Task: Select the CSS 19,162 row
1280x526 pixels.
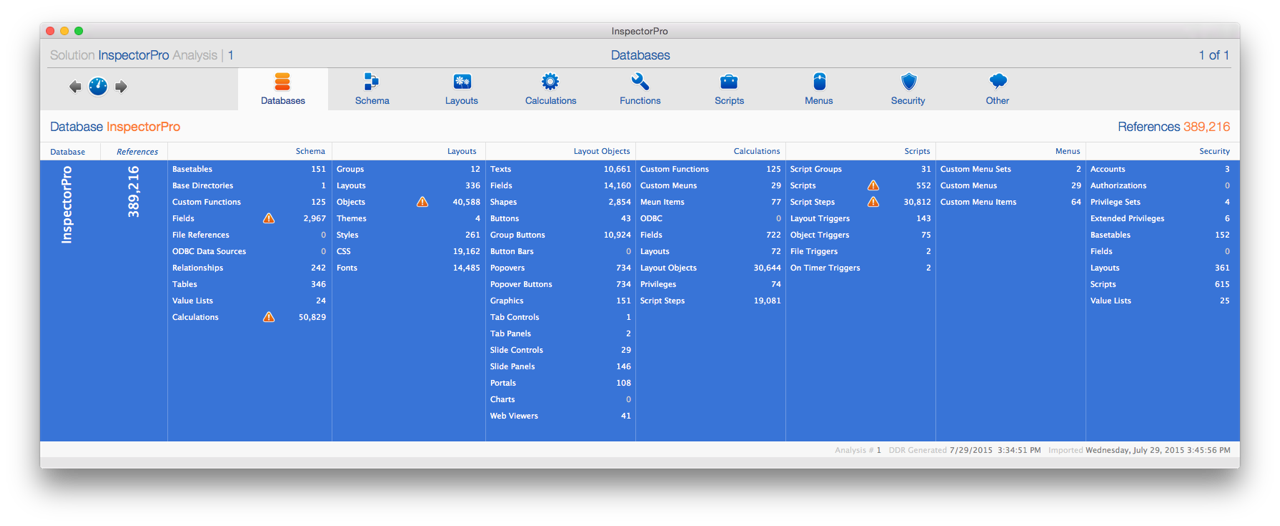Action: pyautogui.click(x=408, y=251)
